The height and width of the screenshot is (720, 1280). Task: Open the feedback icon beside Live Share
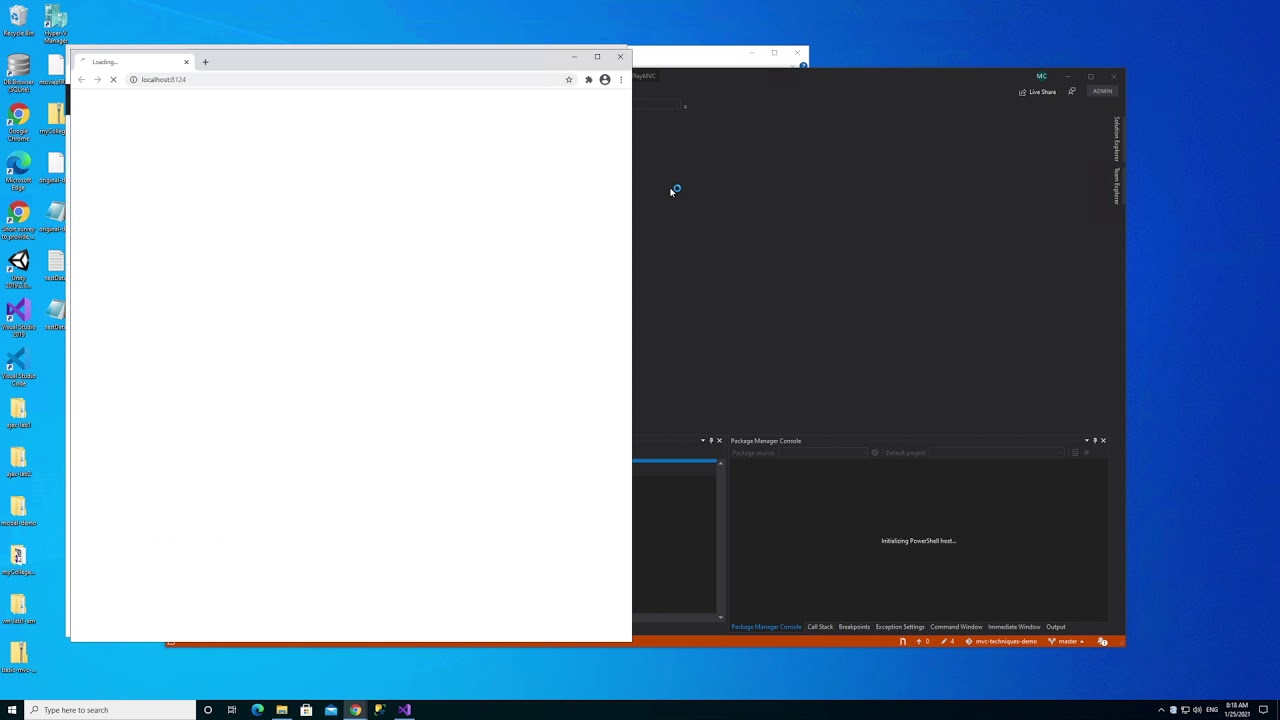pos(1072,91)
